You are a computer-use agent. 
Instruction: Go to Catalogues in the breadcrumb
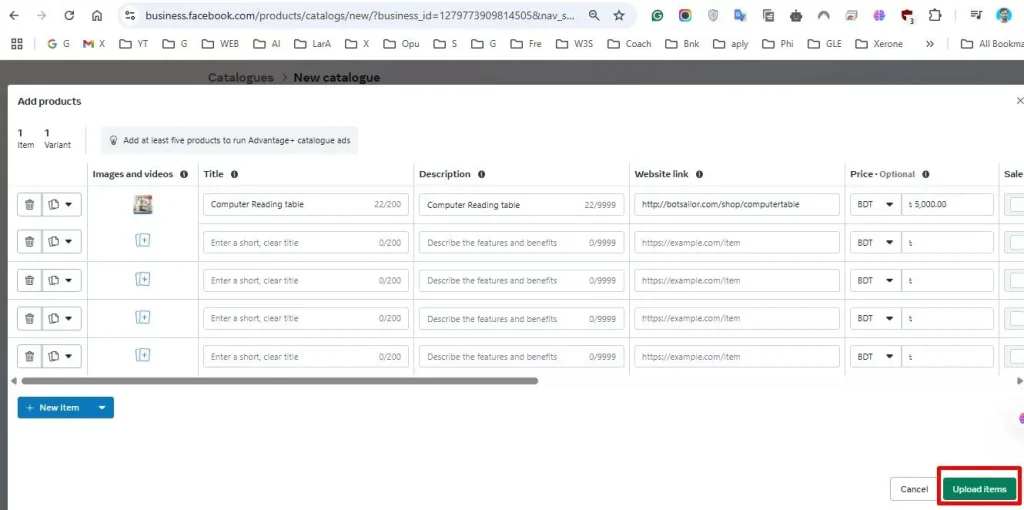coord(240,77)
